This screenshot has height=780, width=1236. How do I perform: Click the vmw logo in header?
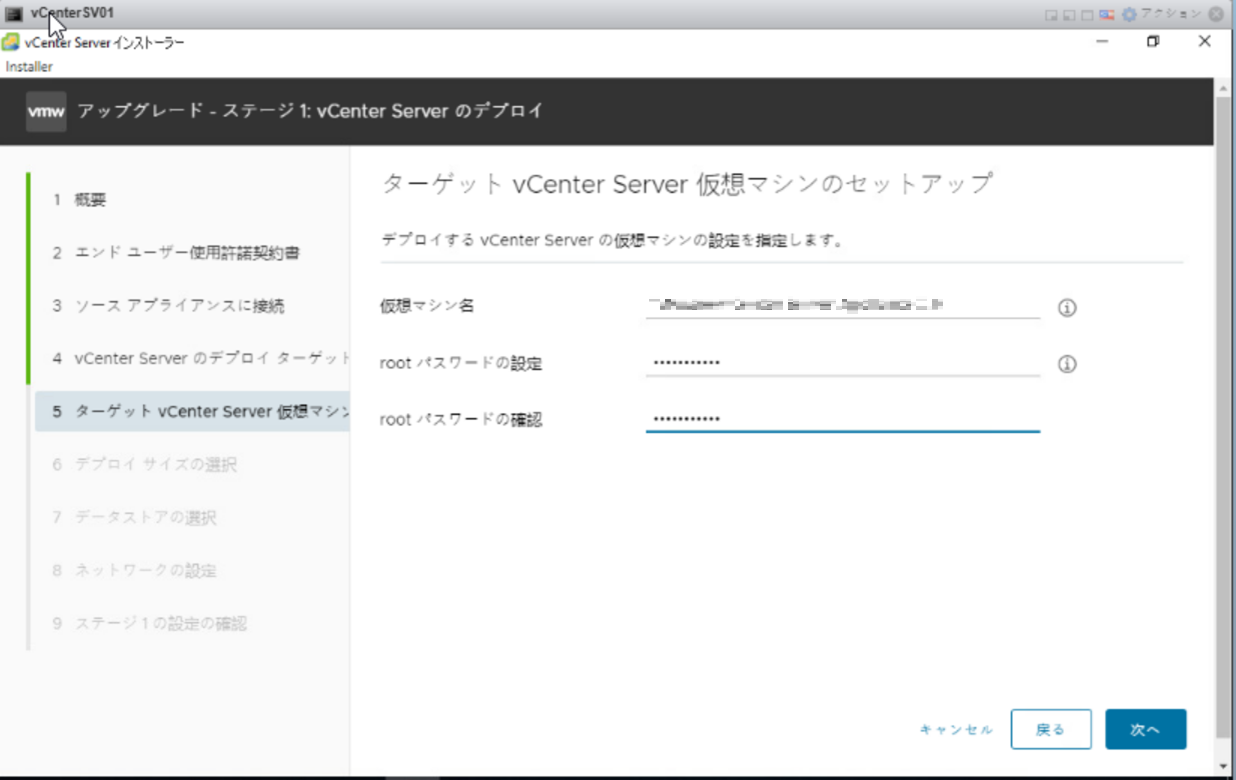pyautogui.click(x=46, y=111)
